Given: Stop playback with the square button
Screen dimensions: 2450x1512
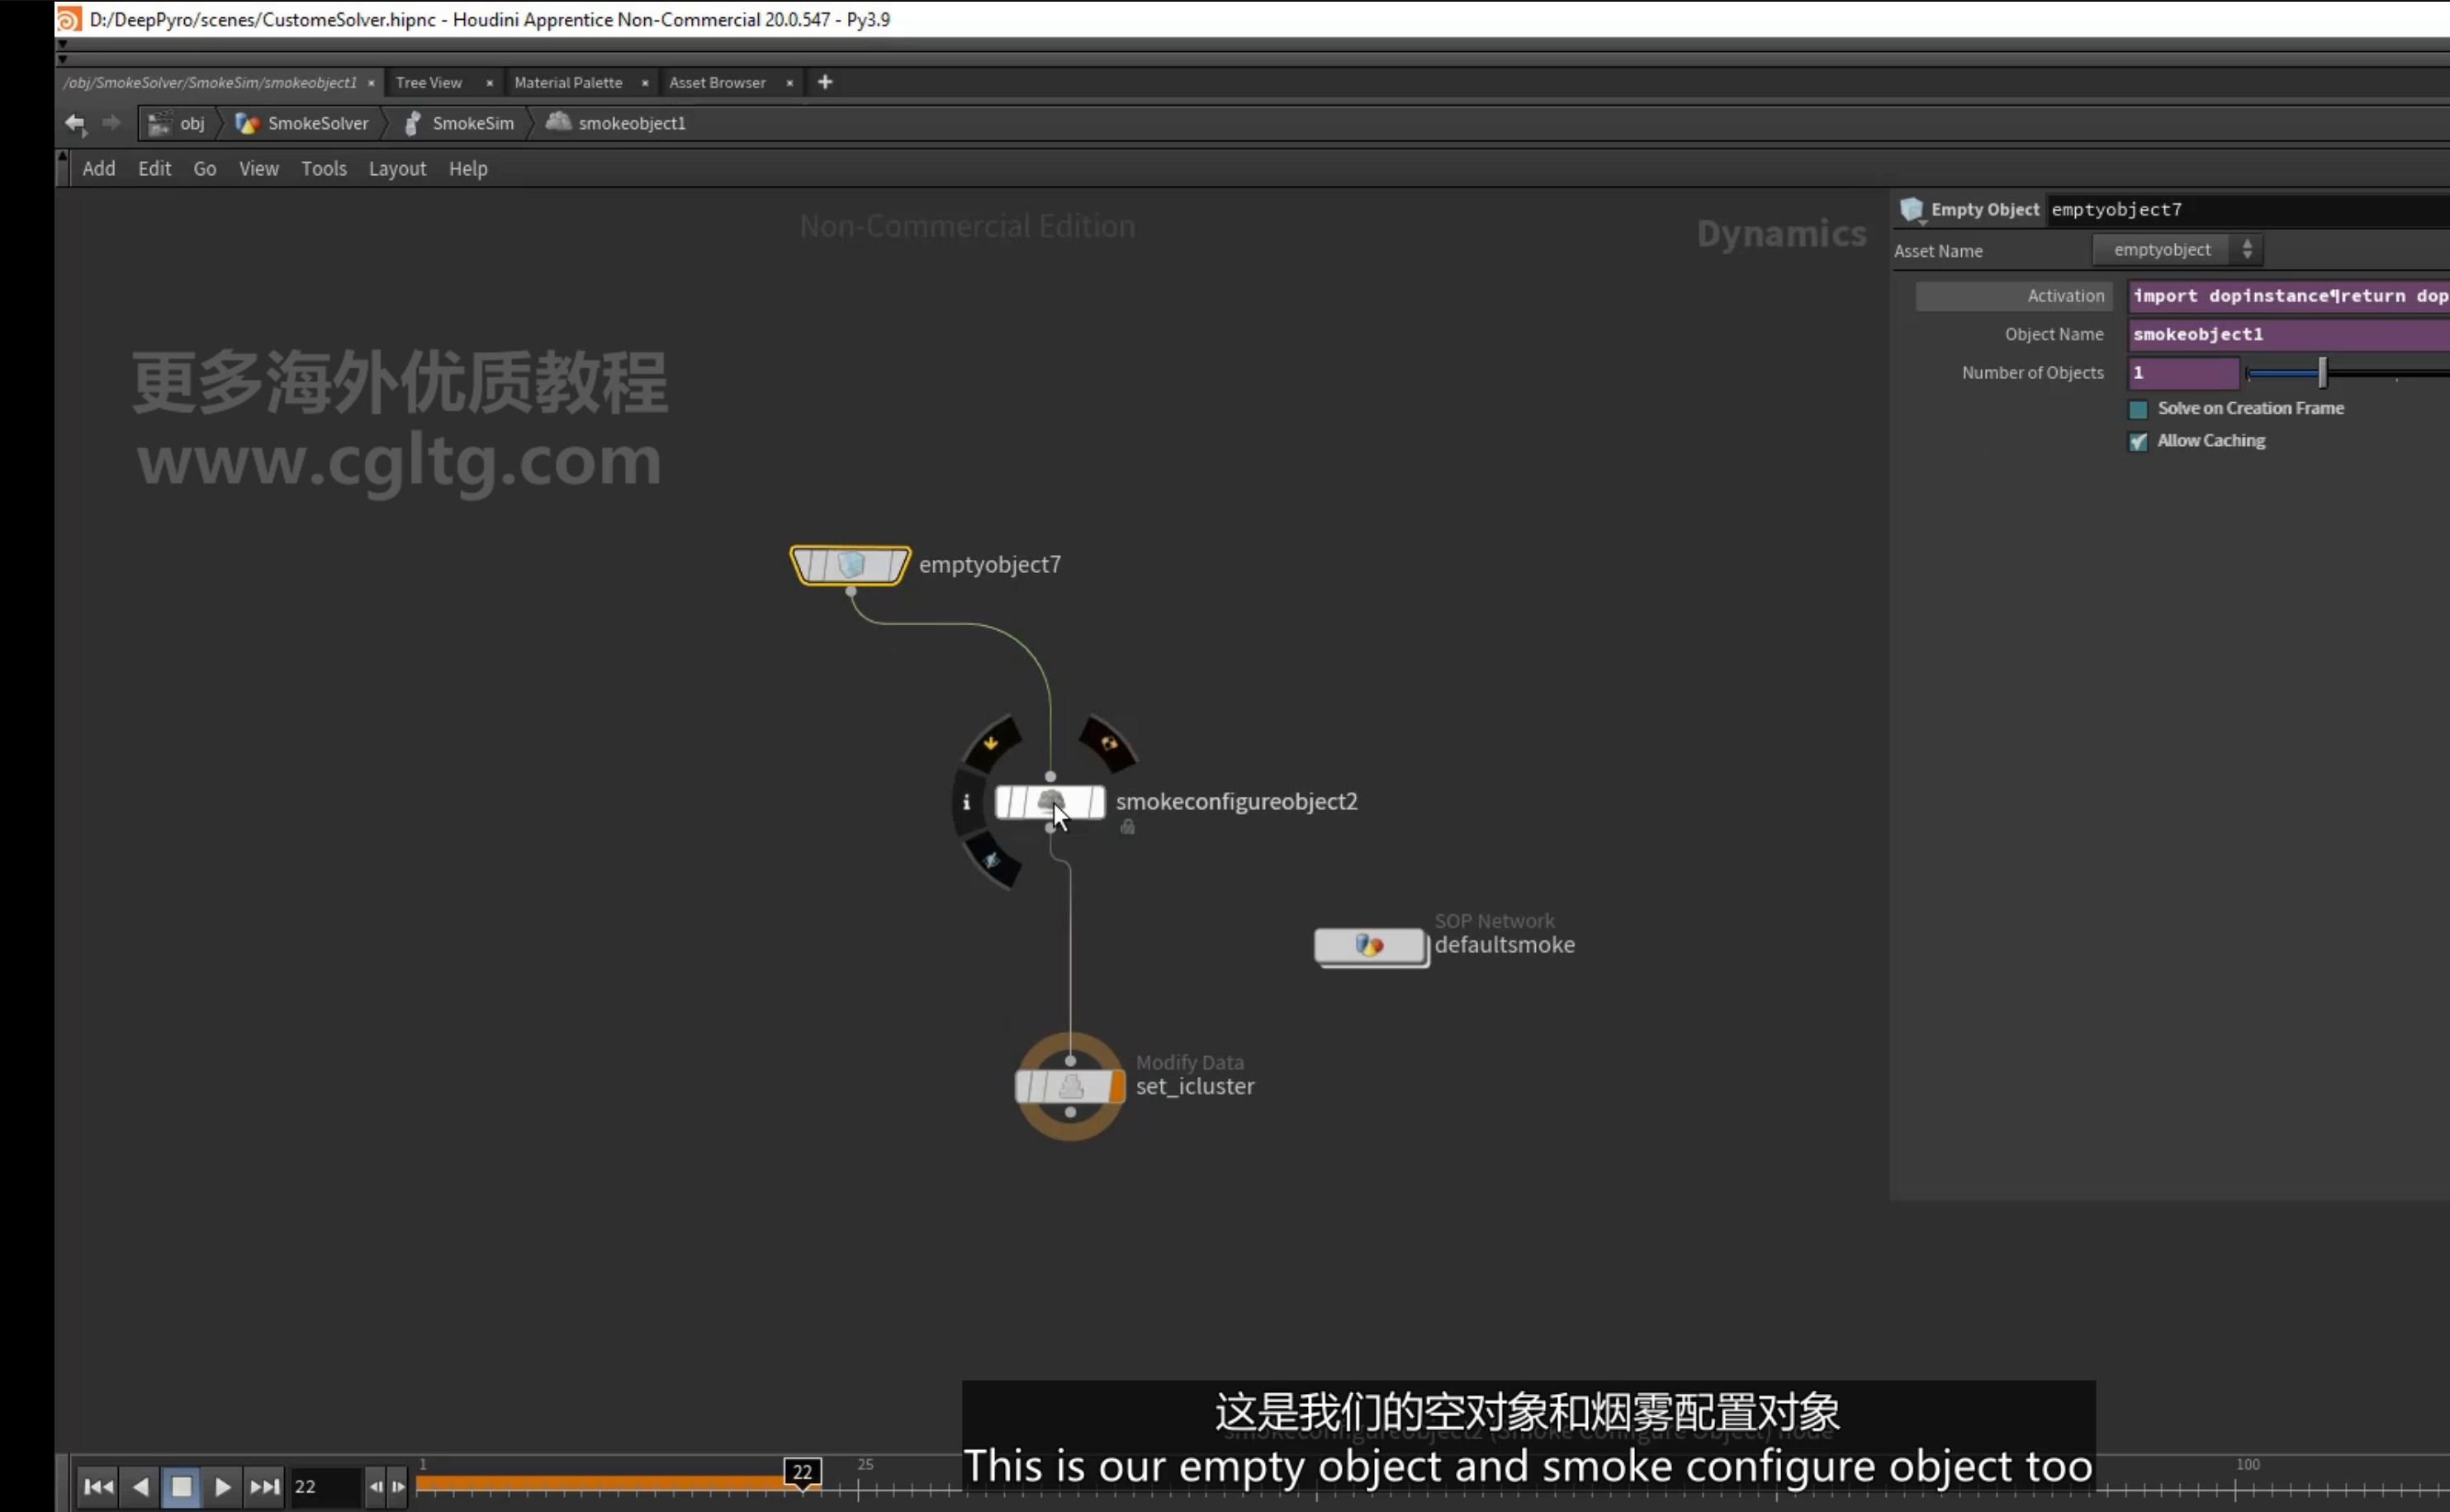Looking at the screenshot, I should (181, 1487).
